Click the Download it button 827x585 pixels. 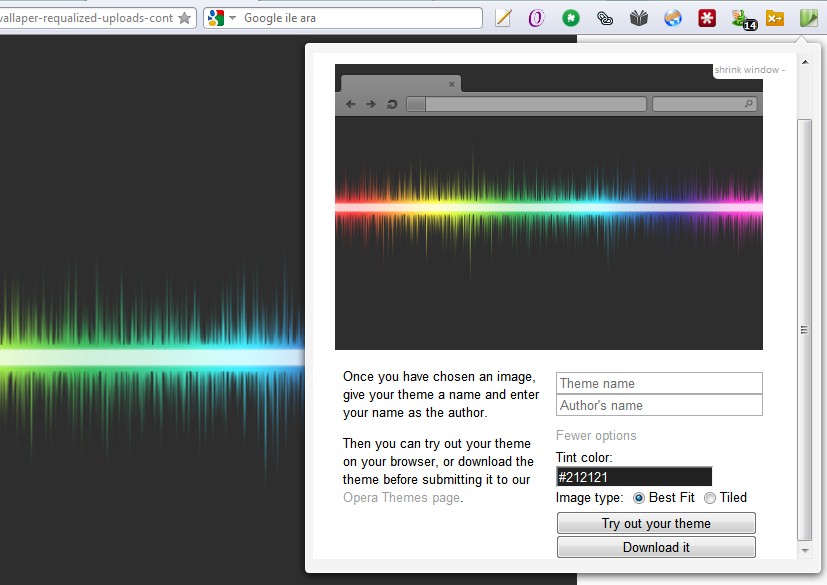pyautogui.click(x=656, y=547)
